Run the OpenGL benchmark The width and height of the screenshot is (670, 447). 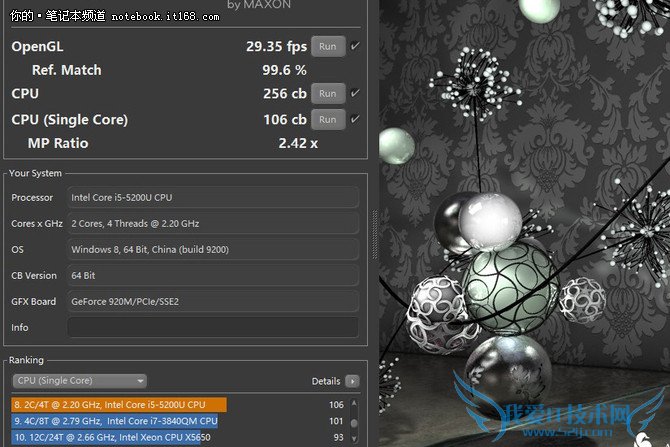328,47
